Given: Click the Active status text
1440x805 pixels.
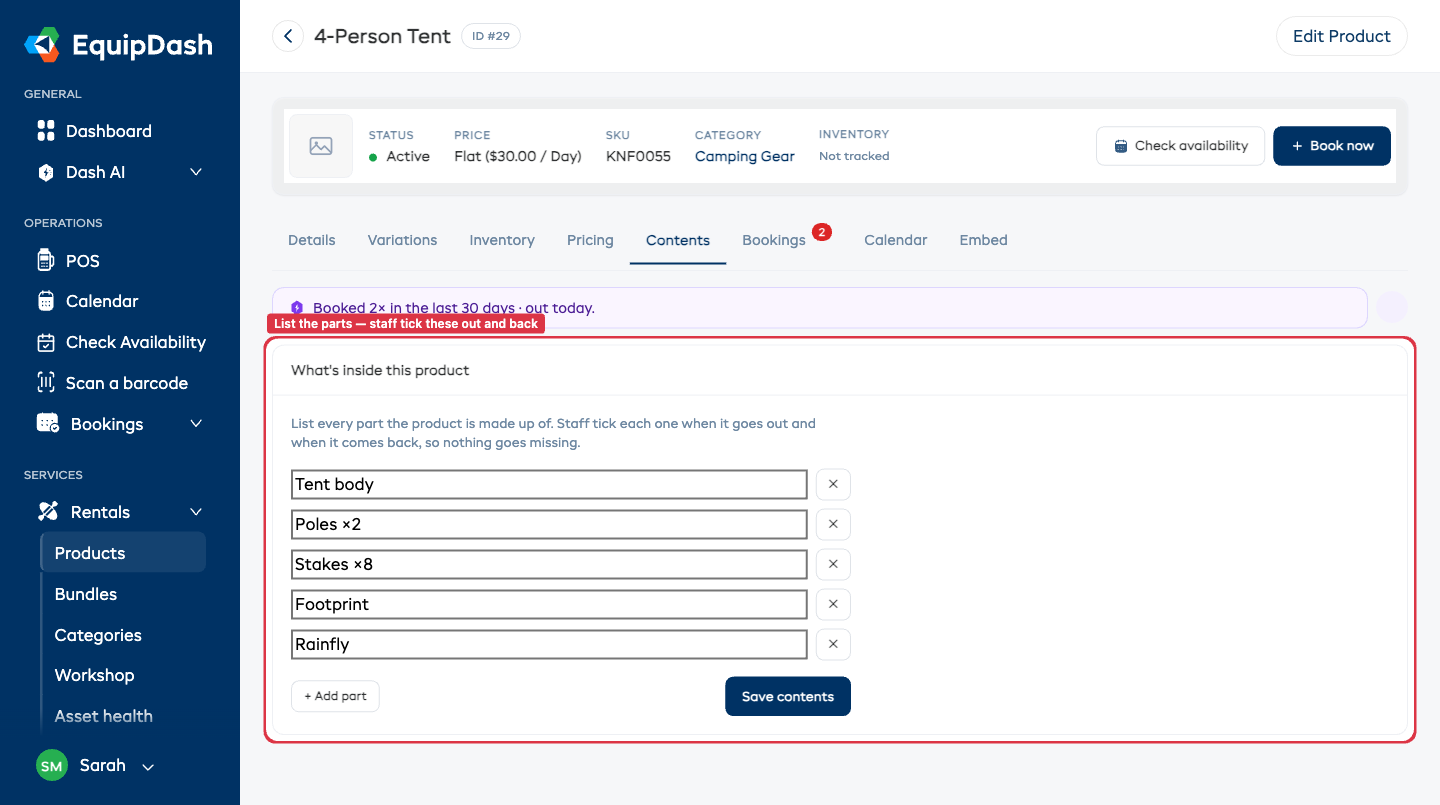Looking at the screenshot, I should 408,156.
